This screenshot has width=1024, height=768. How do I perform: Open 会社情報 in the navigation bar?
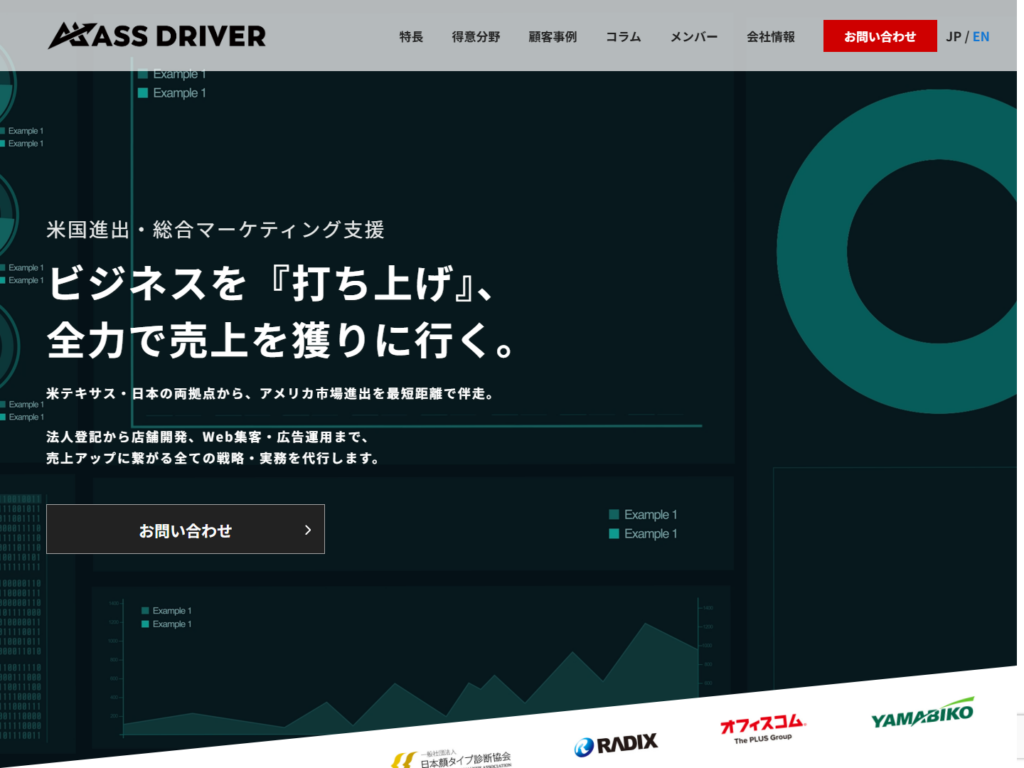coord(770,37)
